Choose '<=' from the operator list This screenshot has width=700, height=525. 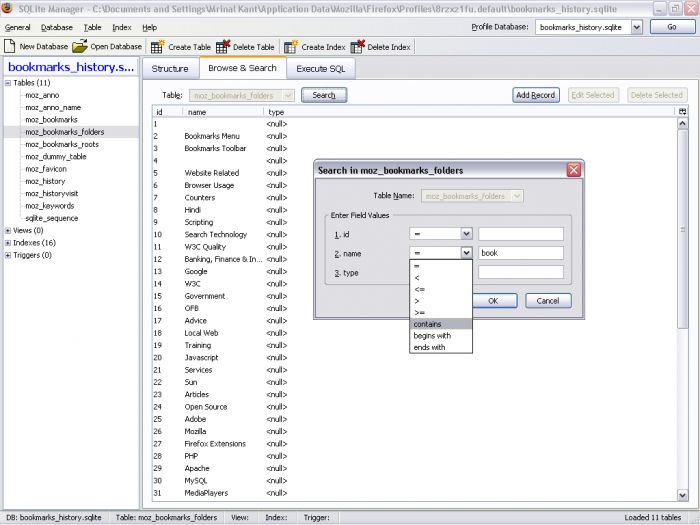[441, 289]
